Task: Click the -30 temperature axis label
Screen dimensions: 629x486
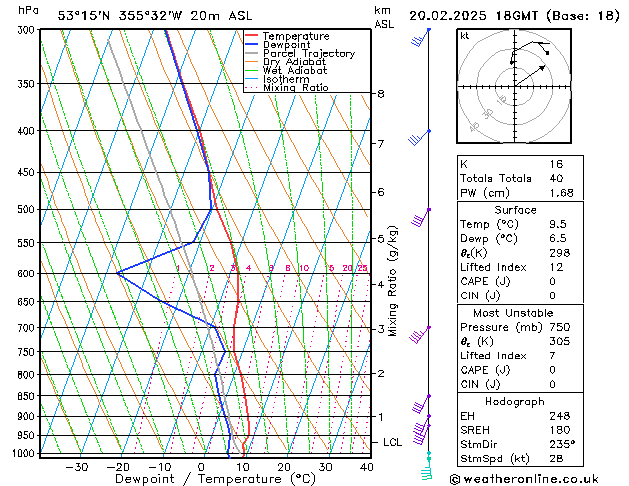Action: point(76,467)
